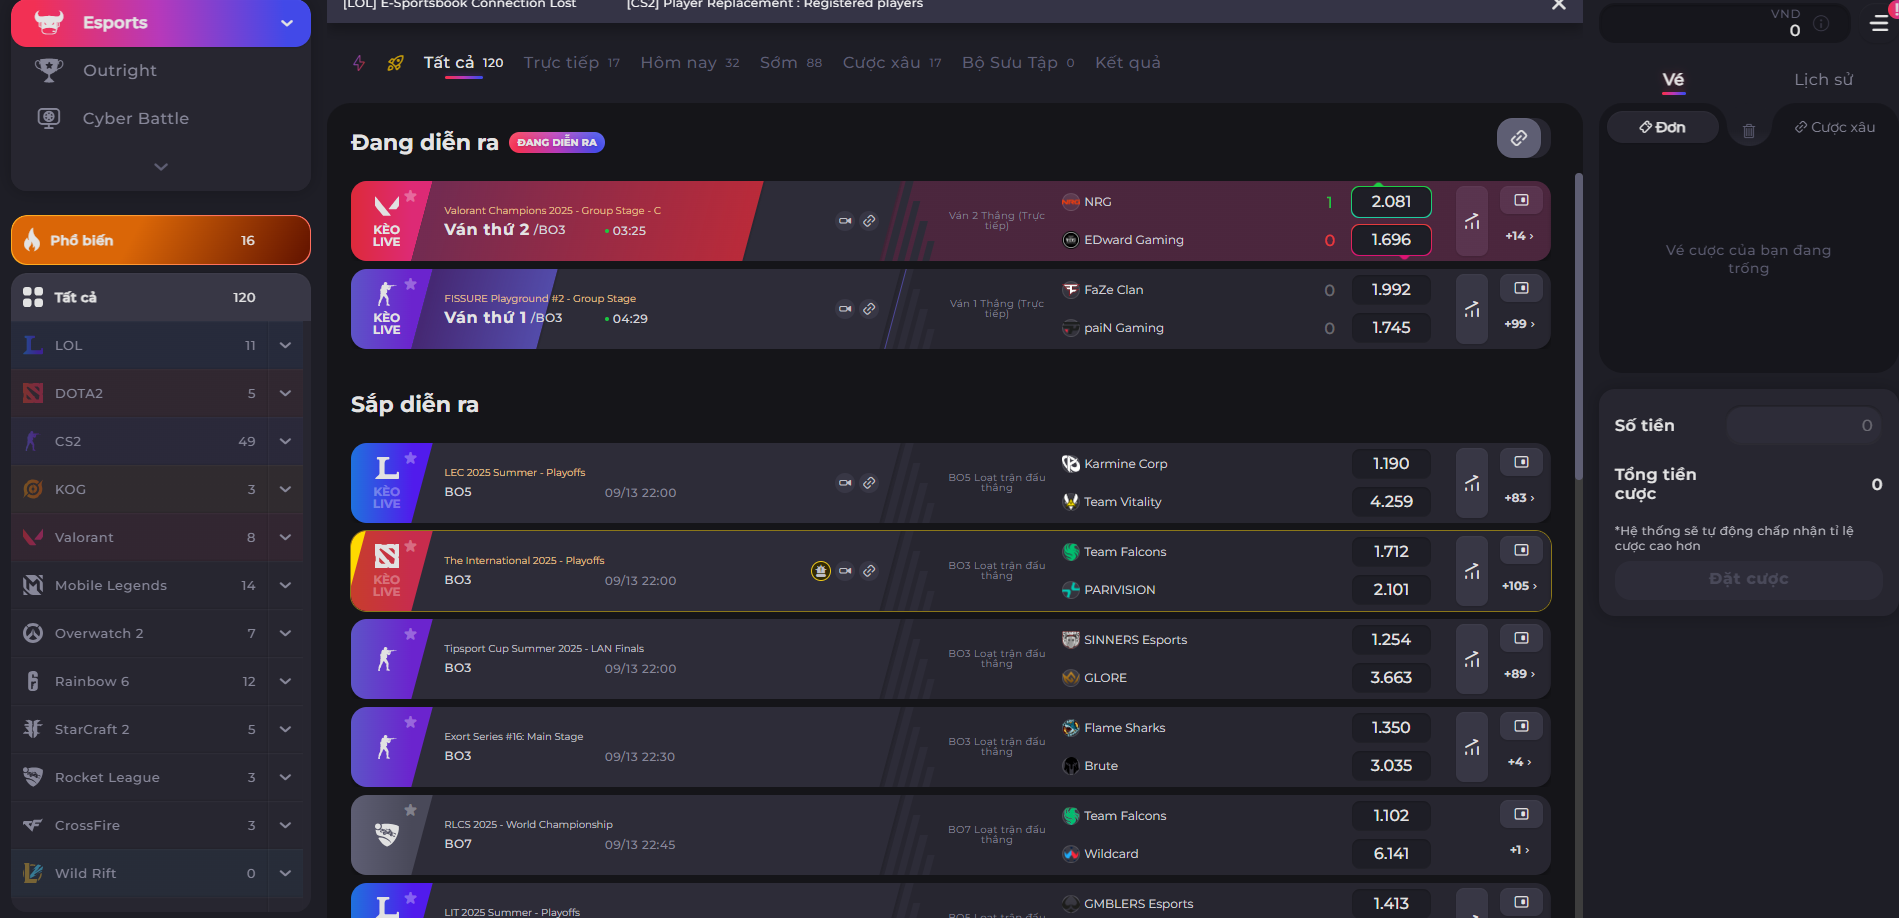Click the Đặt cược button
This screenshot has height=918, width=1899.
pos(1748,579)
